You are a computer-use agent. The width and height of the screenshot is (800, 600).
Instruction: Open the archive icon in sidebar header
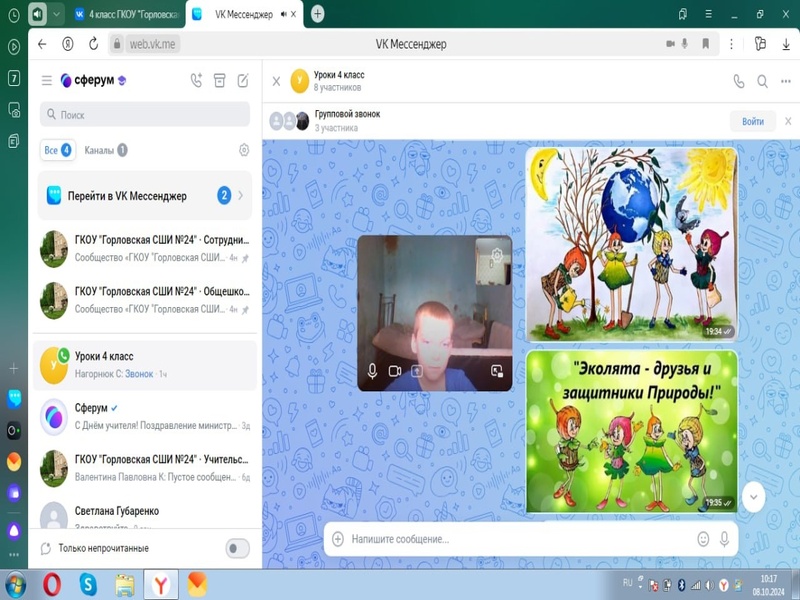pyautogui.click(x=219, y=80)
